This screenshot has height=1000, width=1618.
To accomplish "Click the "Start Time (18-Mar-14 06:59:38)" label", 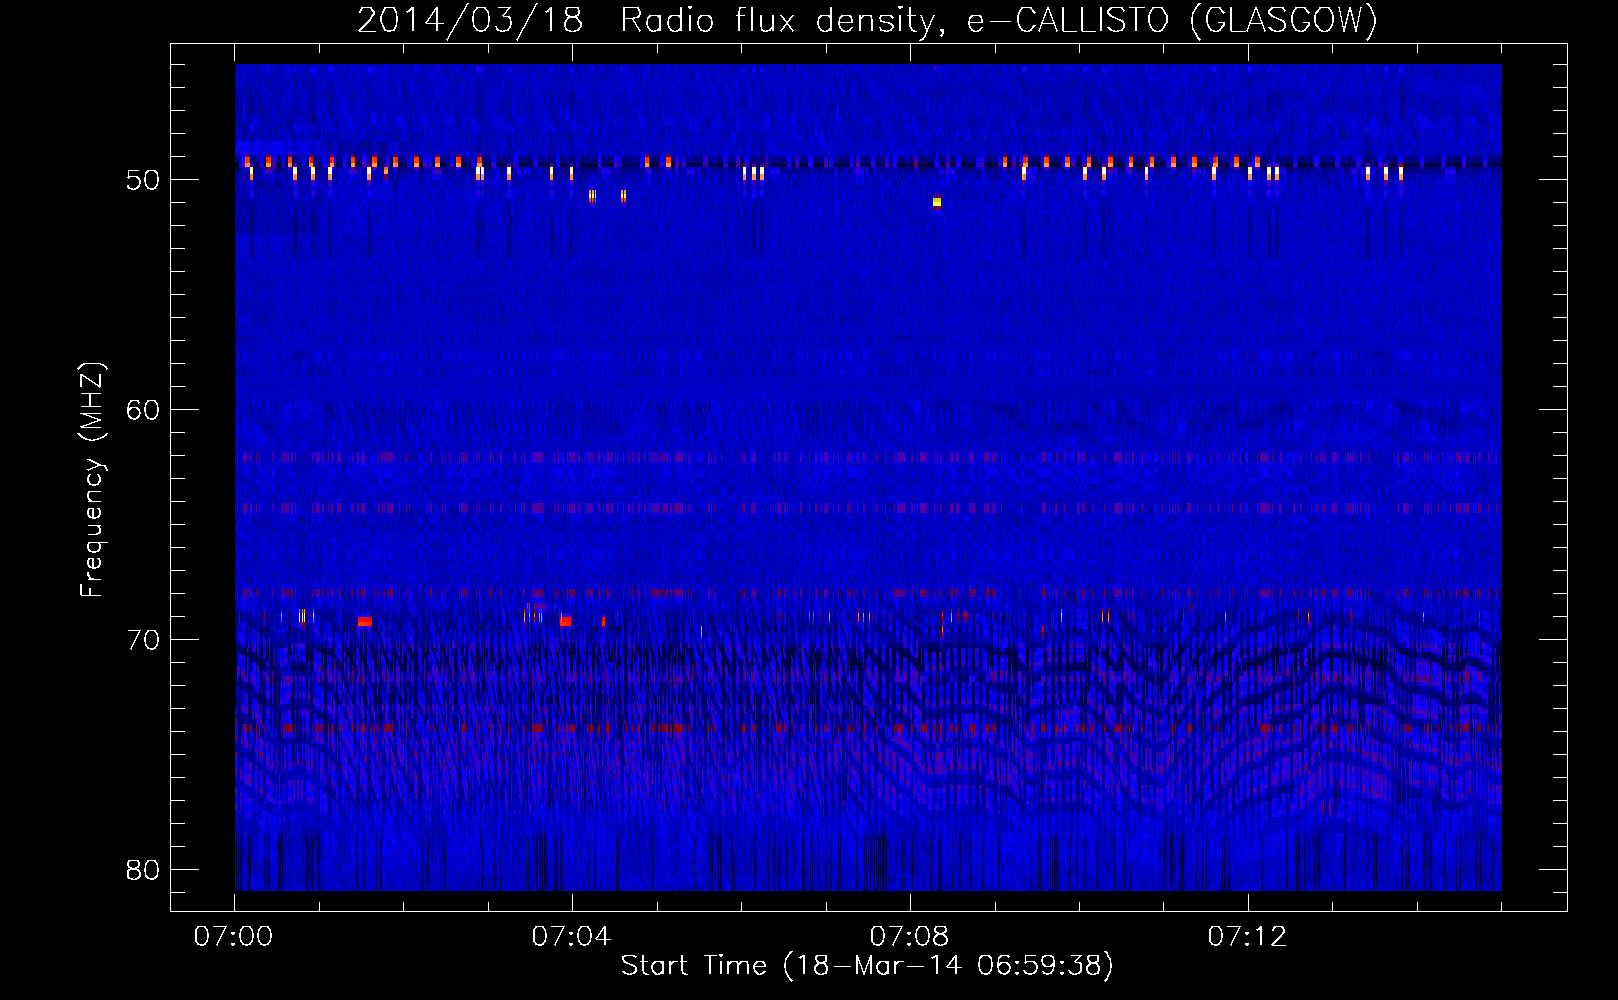I will pos(867,966).
